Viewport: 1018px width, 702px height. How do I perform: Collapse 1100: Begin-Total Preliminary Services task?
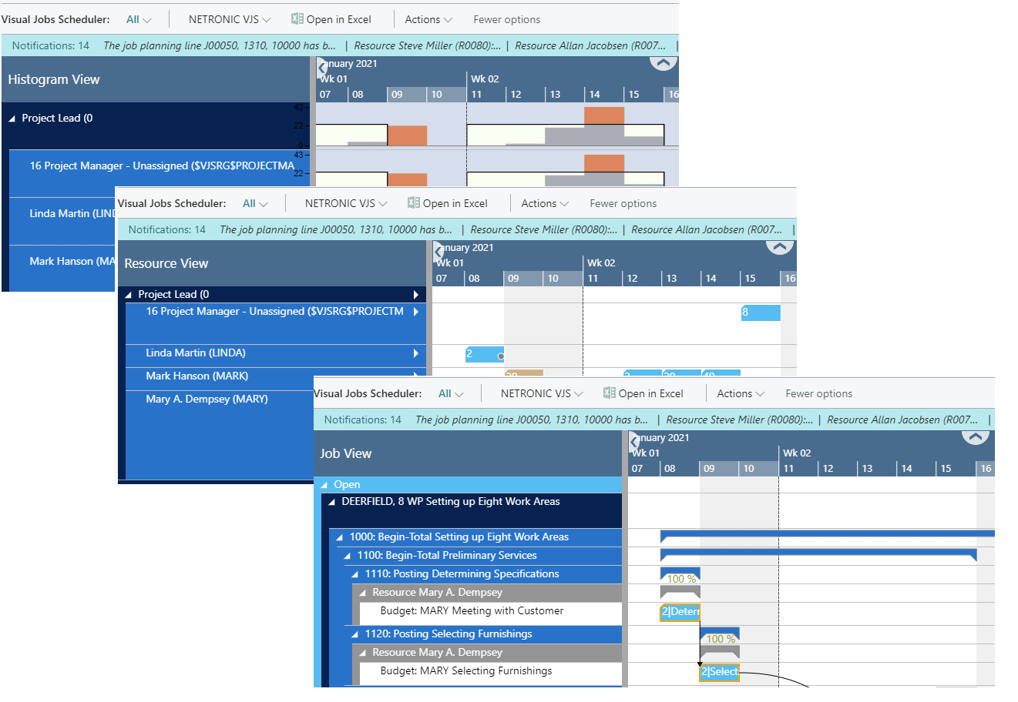click(x=347, y=556)
